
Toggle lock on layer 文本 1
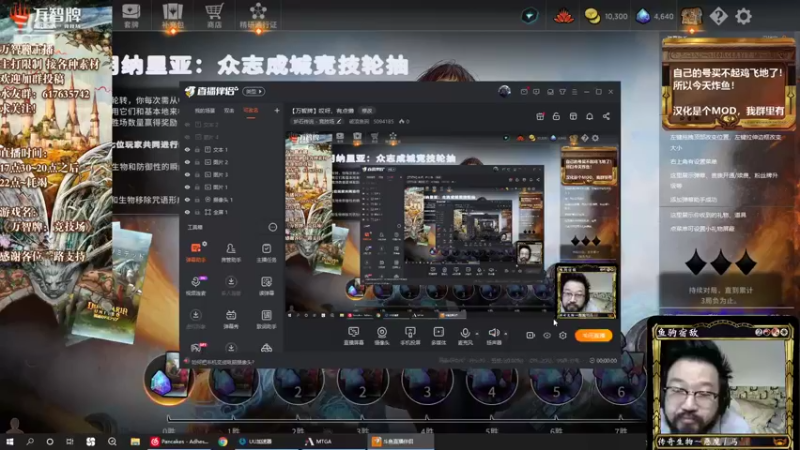pyautogui.click(x=197, y=149)
